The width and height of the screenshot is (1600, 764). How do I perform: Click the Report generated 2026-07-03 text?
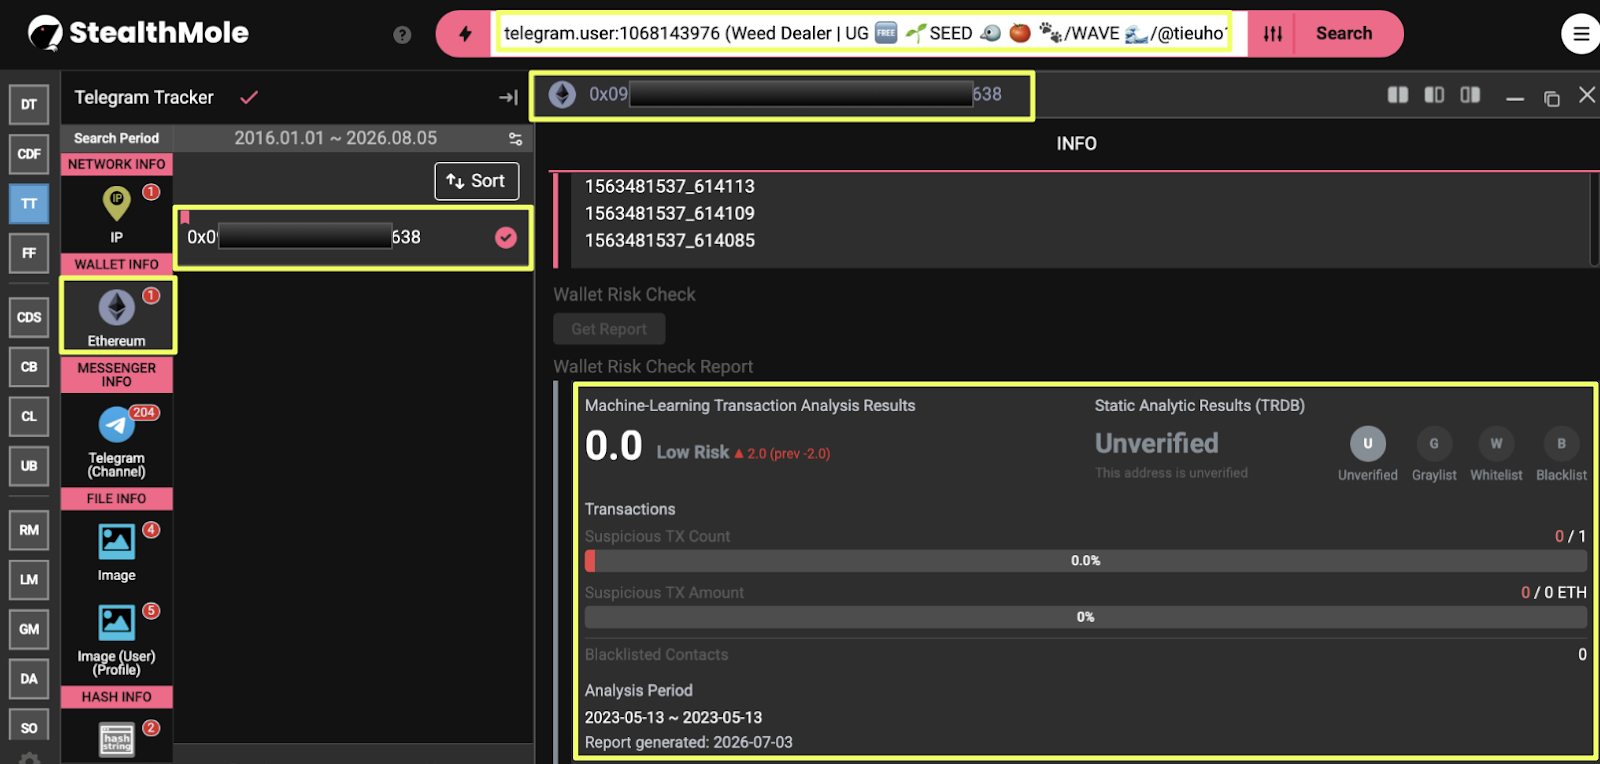tap(689, 743)
